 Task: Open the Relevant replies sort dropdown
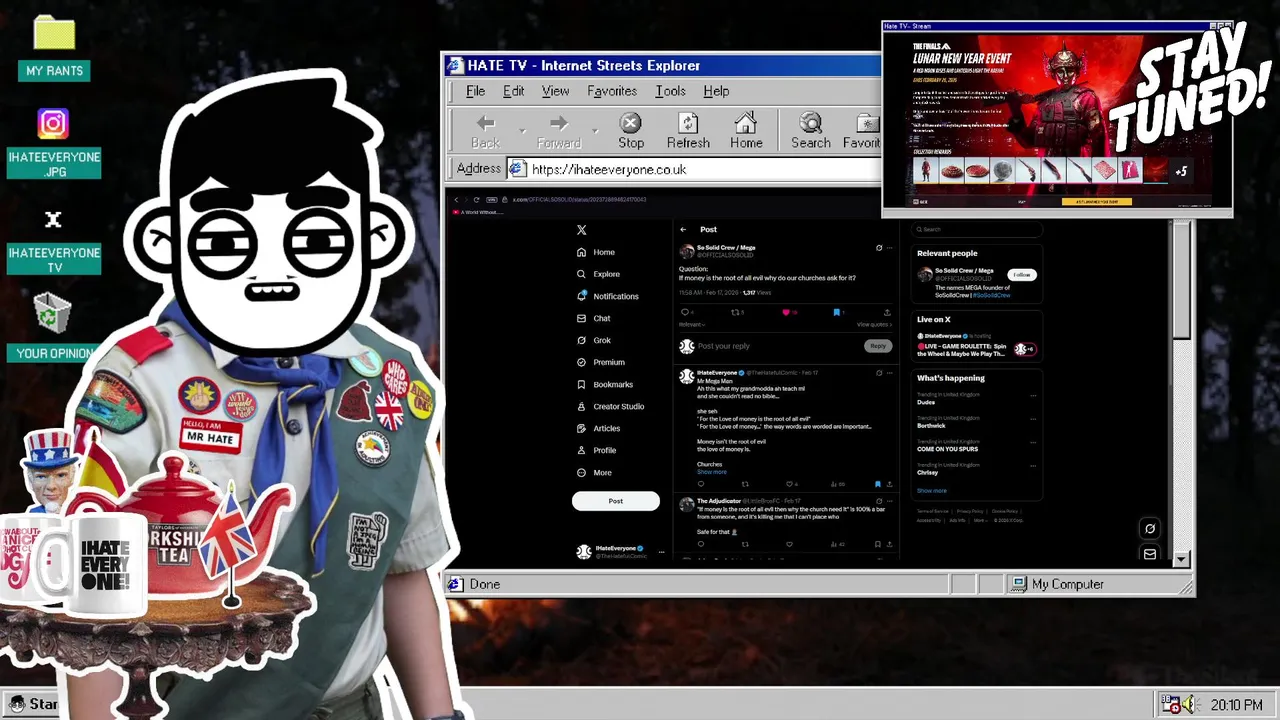point(692,324)
